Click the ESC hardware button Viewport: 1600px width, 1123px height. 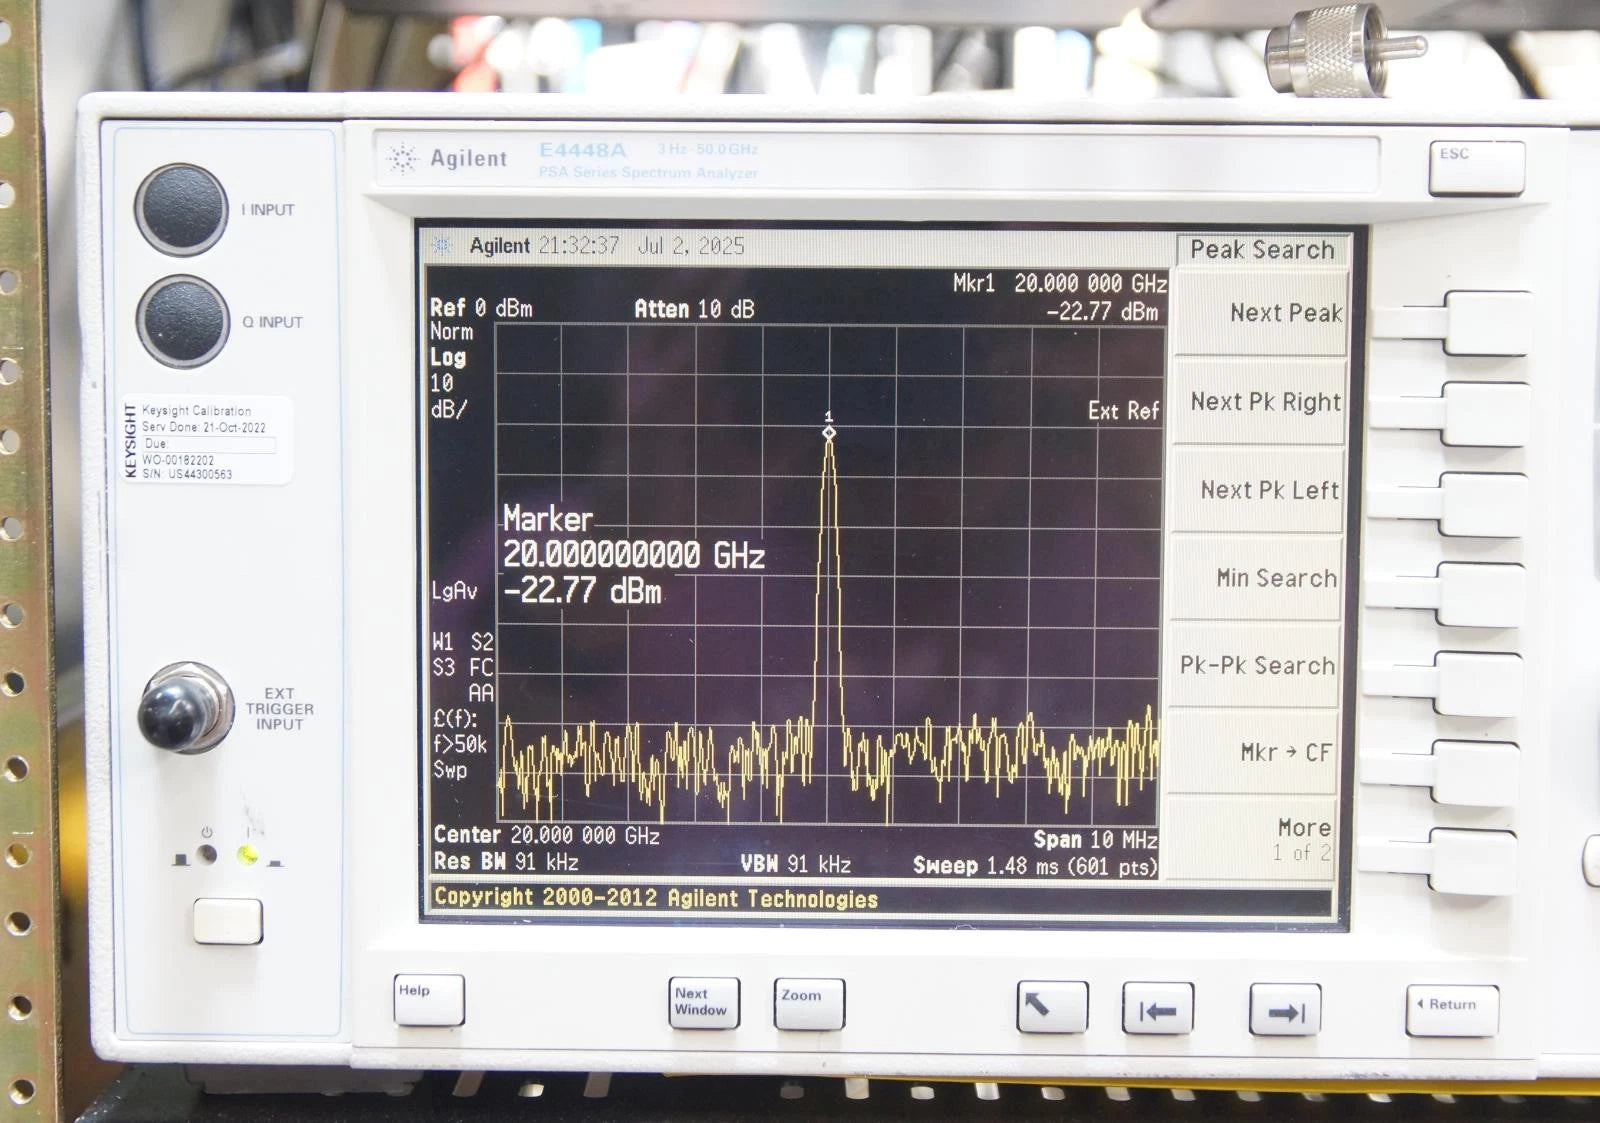pyautogui.click(x=1476, y=167)
